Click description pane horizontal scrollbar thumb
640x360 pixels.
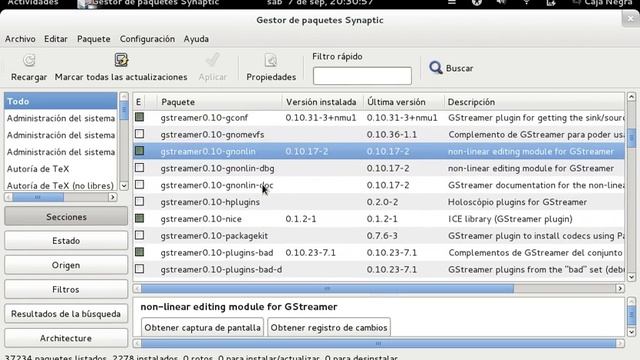[378, 343]
